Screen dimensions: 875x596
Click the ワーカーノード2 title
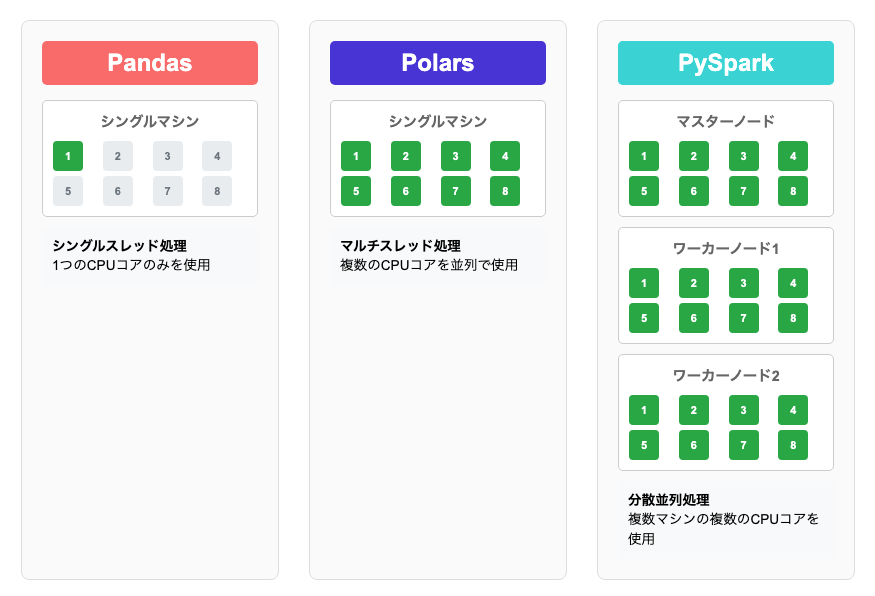pos(726,375)
